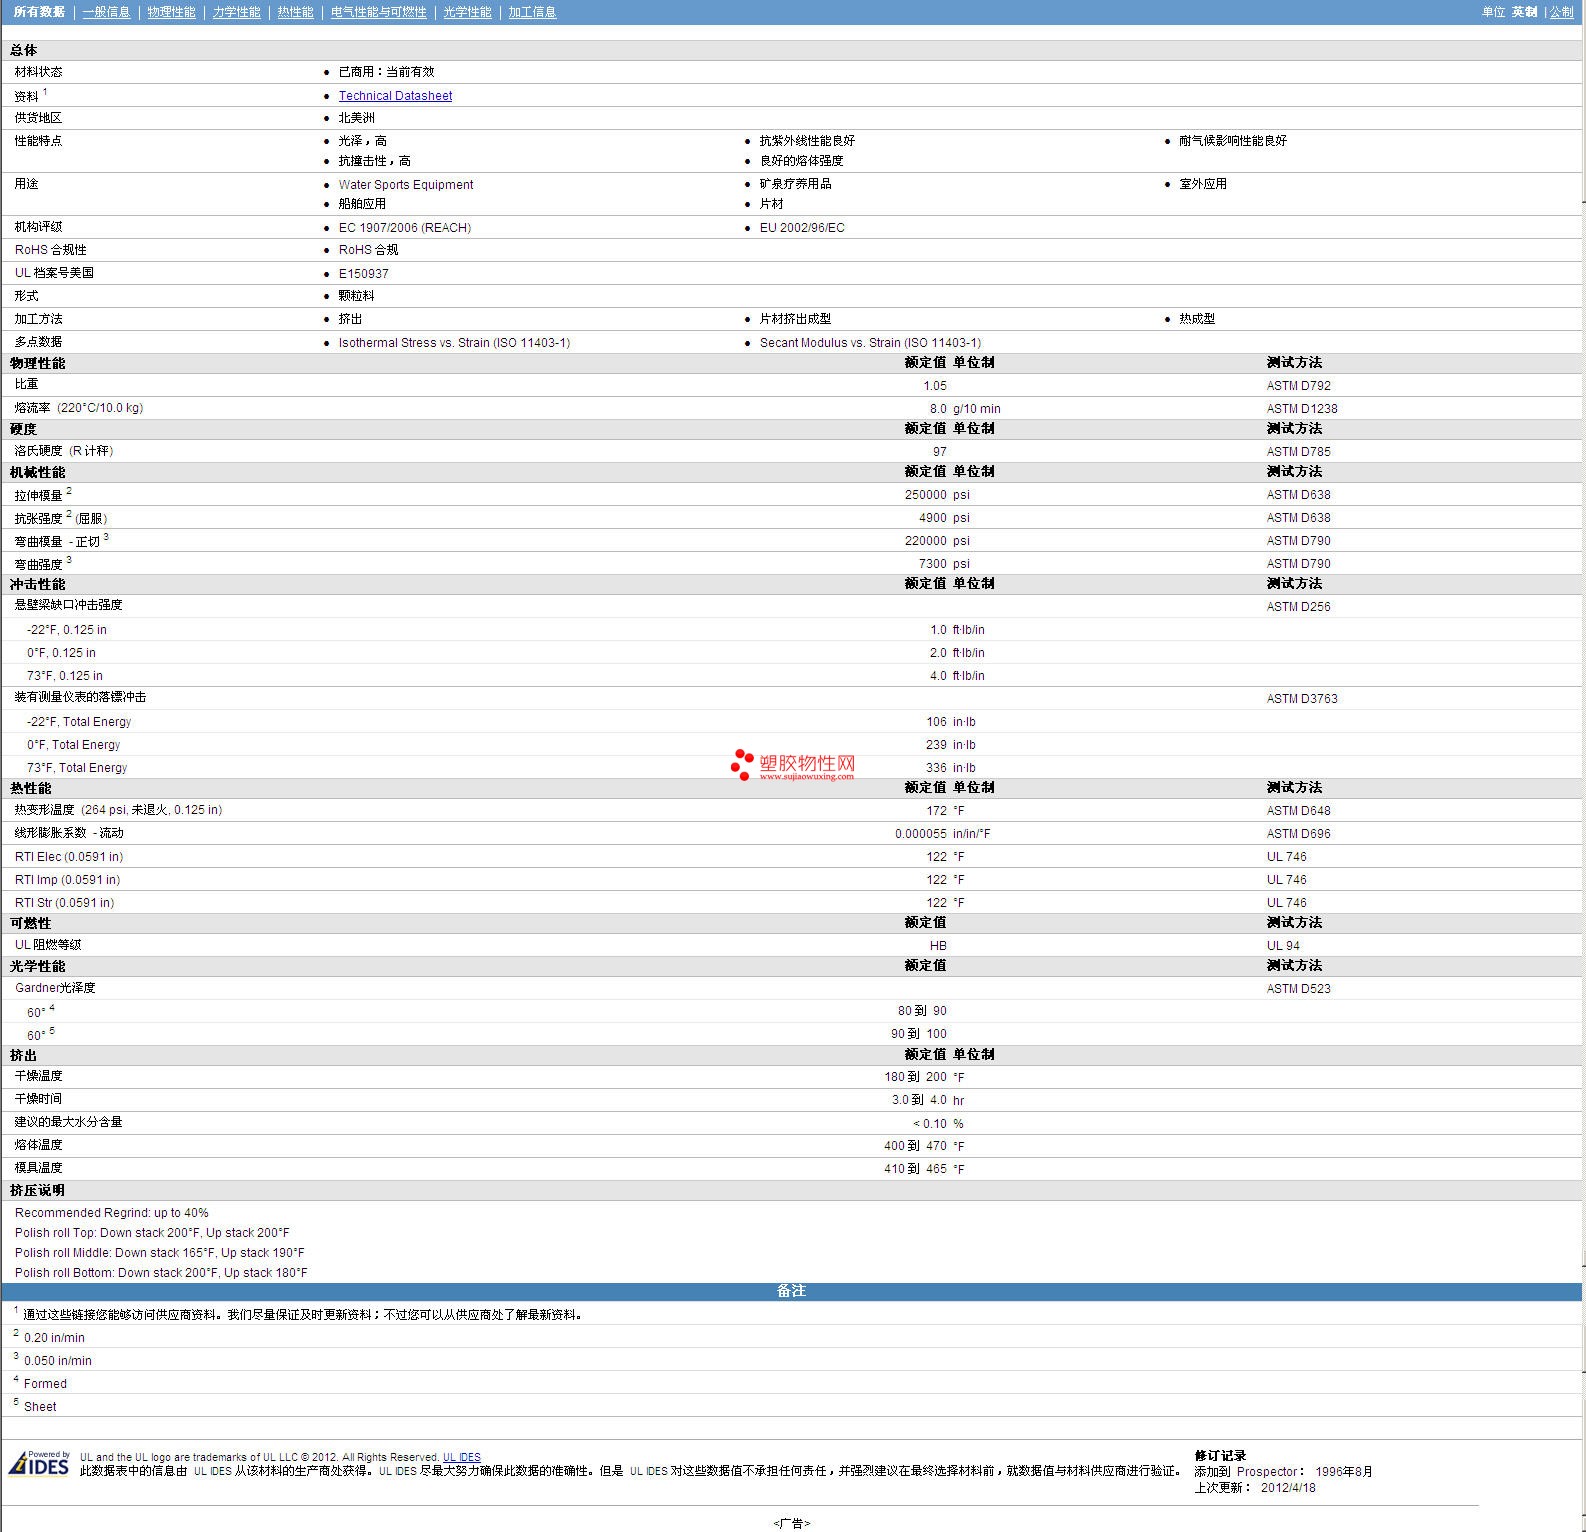This screenshot has width=1586, height=1532.
Task: Open the 加工信息 tab
Action: 532,12
